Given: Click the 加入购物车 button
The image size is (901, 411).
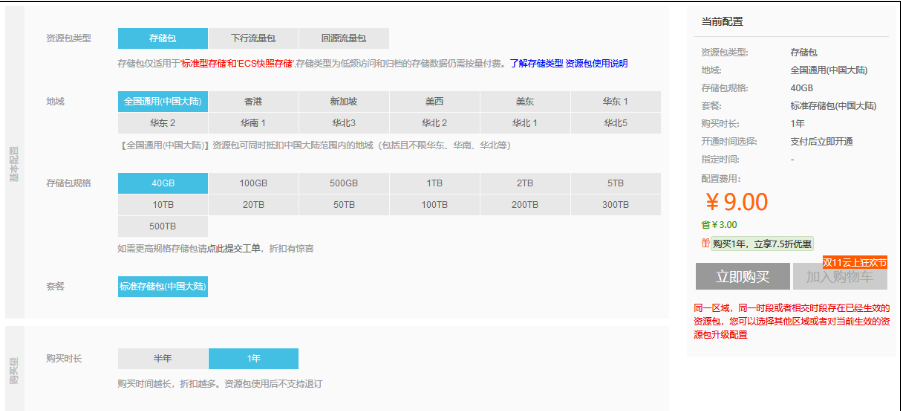Looking at the screenshot, I should click(839, 276).
